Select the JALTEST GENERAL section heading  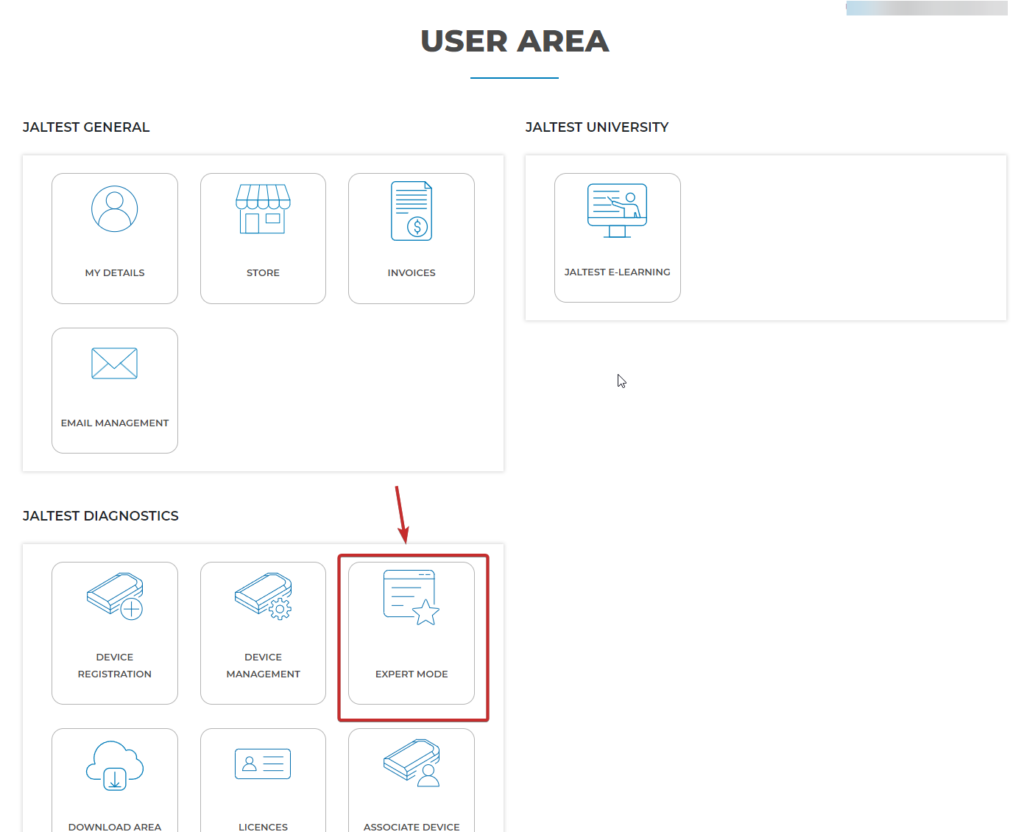(86, 127)
